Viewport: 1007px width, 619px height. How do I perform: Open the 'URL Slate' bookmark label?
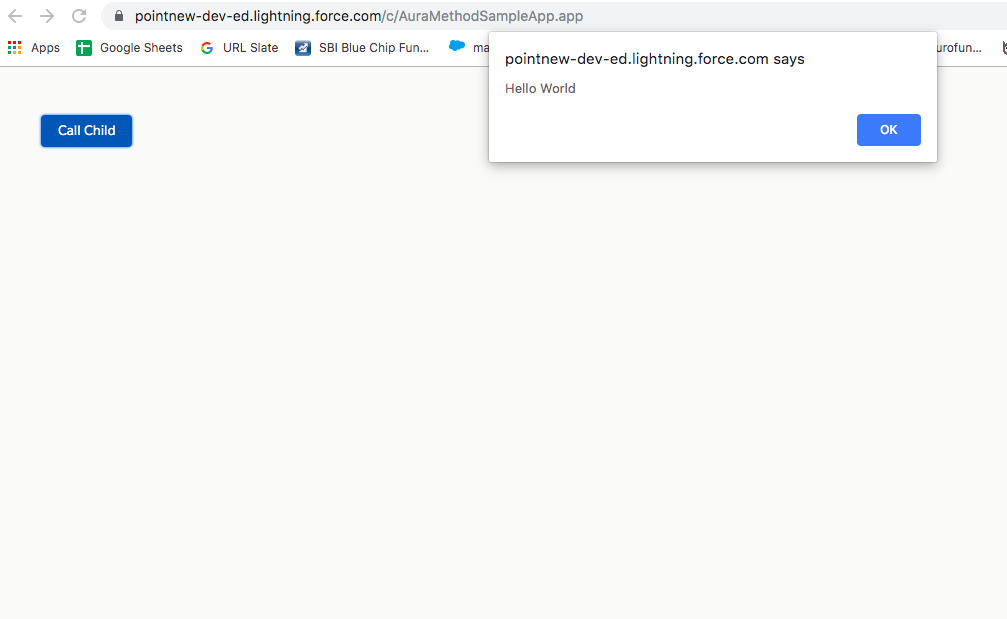point(250,47)
